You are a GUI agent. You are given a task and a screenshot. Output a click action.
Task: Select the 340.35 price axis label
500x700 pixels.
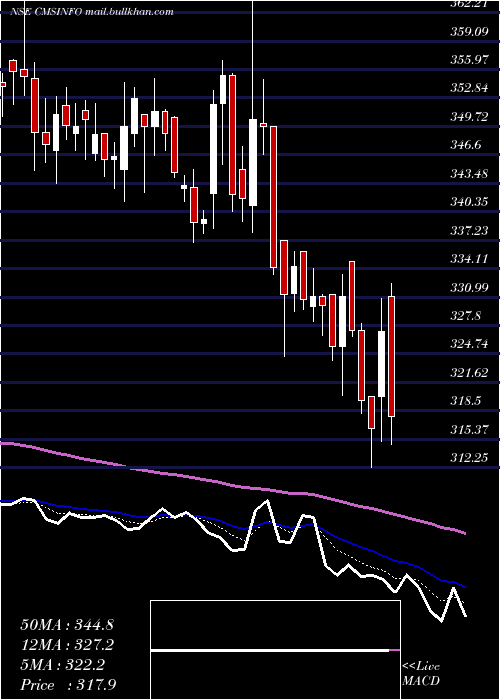[x=469, y=202]
